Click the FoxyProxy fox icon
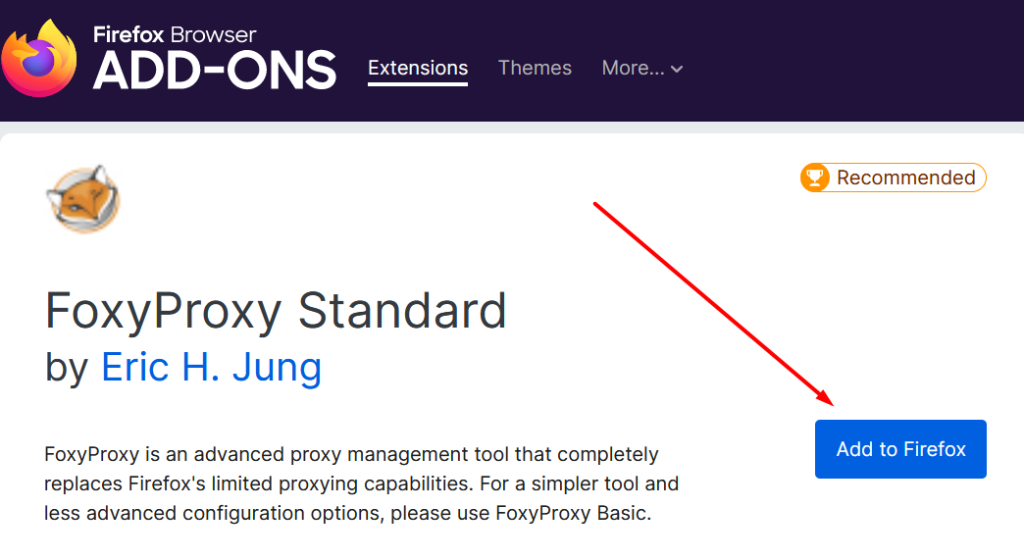This screenshot has width=1024, height=559. (x=83, y=198)
